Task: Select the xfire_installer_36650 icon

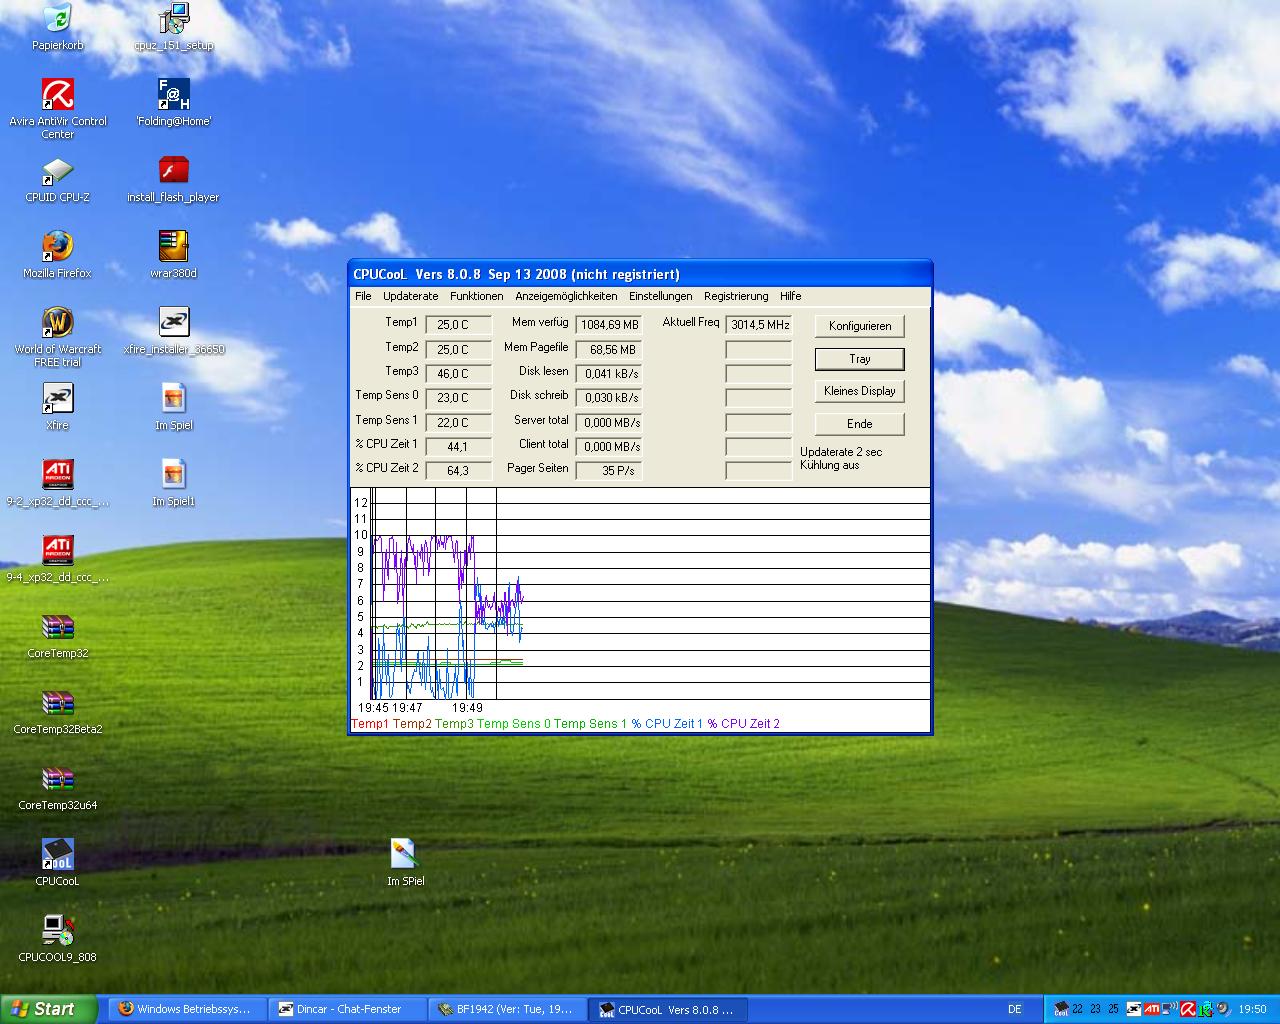Action: [173, 331]
